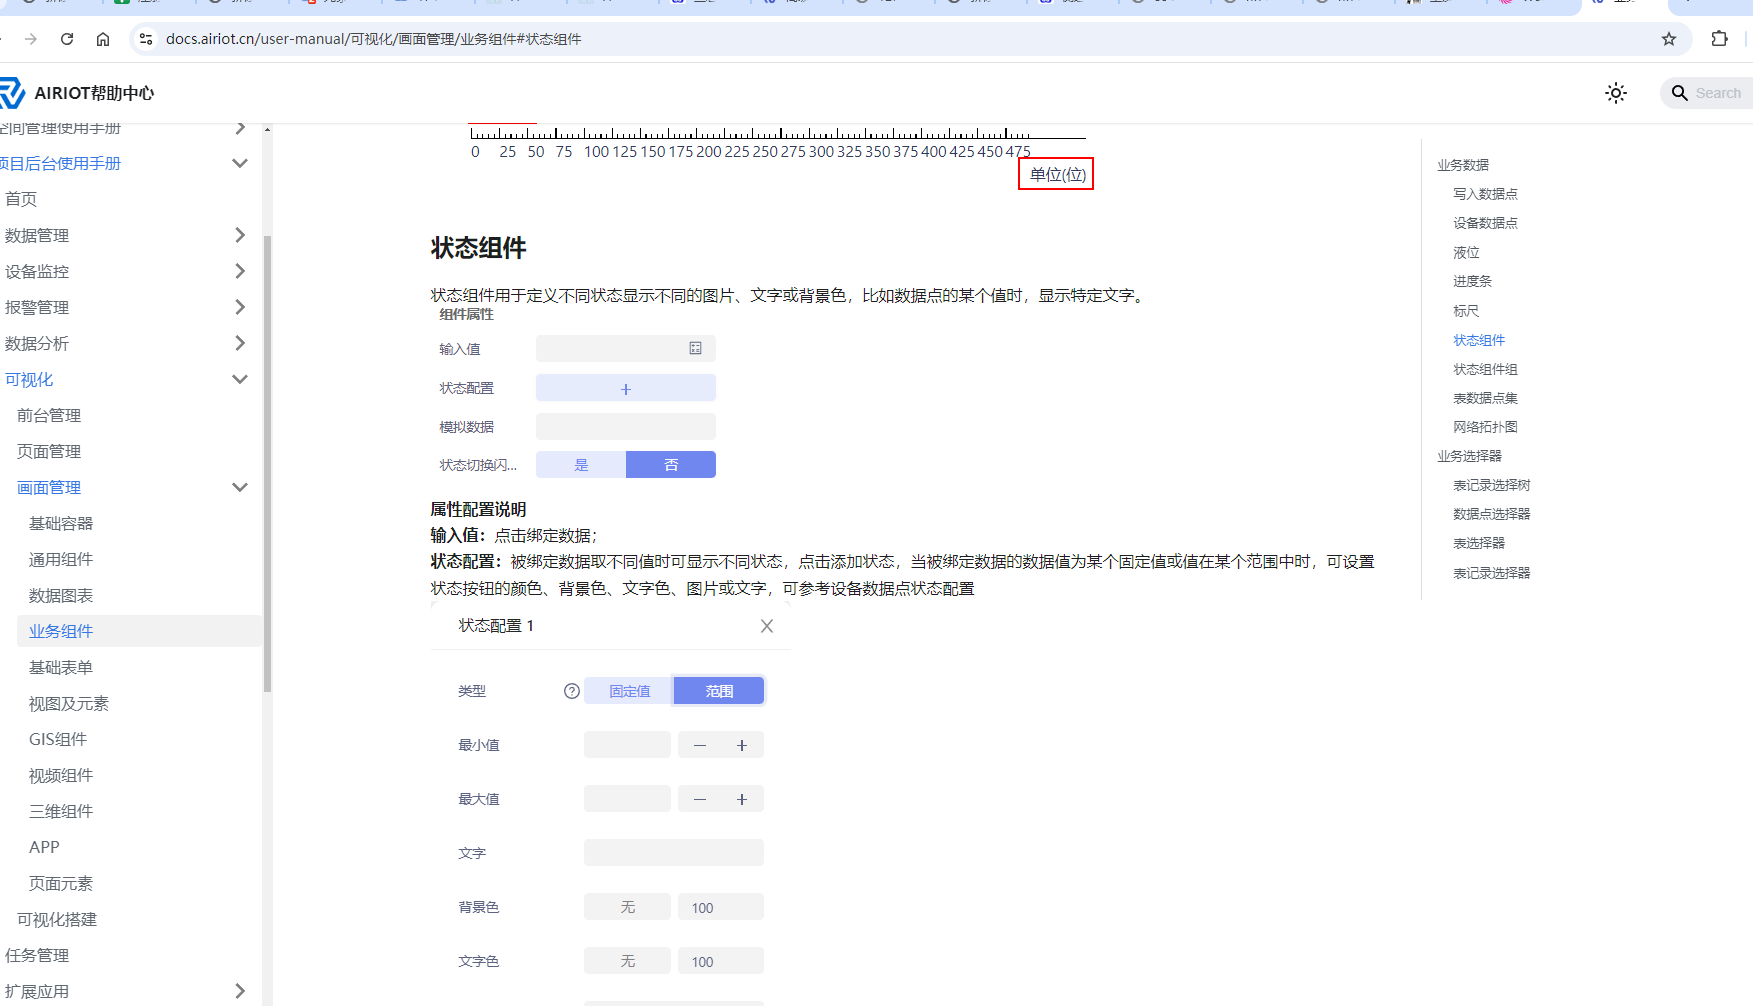Expand the 数据管理 sidebar section
Screen dimensions: 1753x1006
click(x=239, y=235)
